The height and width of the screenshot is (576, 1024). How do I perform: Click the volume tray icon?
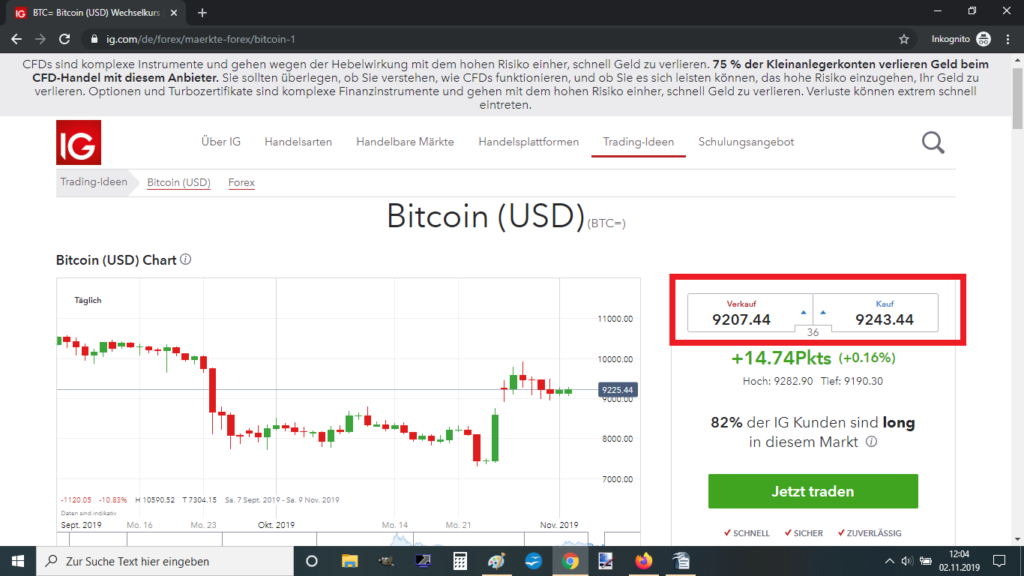point(906,561)
